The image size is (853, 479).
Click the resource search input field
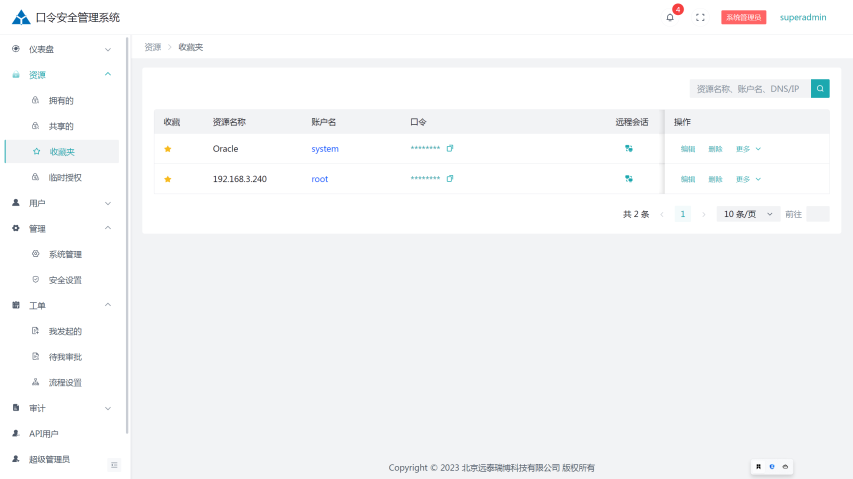(x=749, y=89)
